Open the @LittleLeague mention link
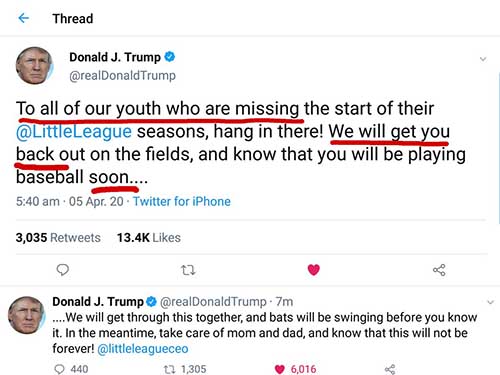The height and width of the screenshot is (375, 500). (74, 131)
